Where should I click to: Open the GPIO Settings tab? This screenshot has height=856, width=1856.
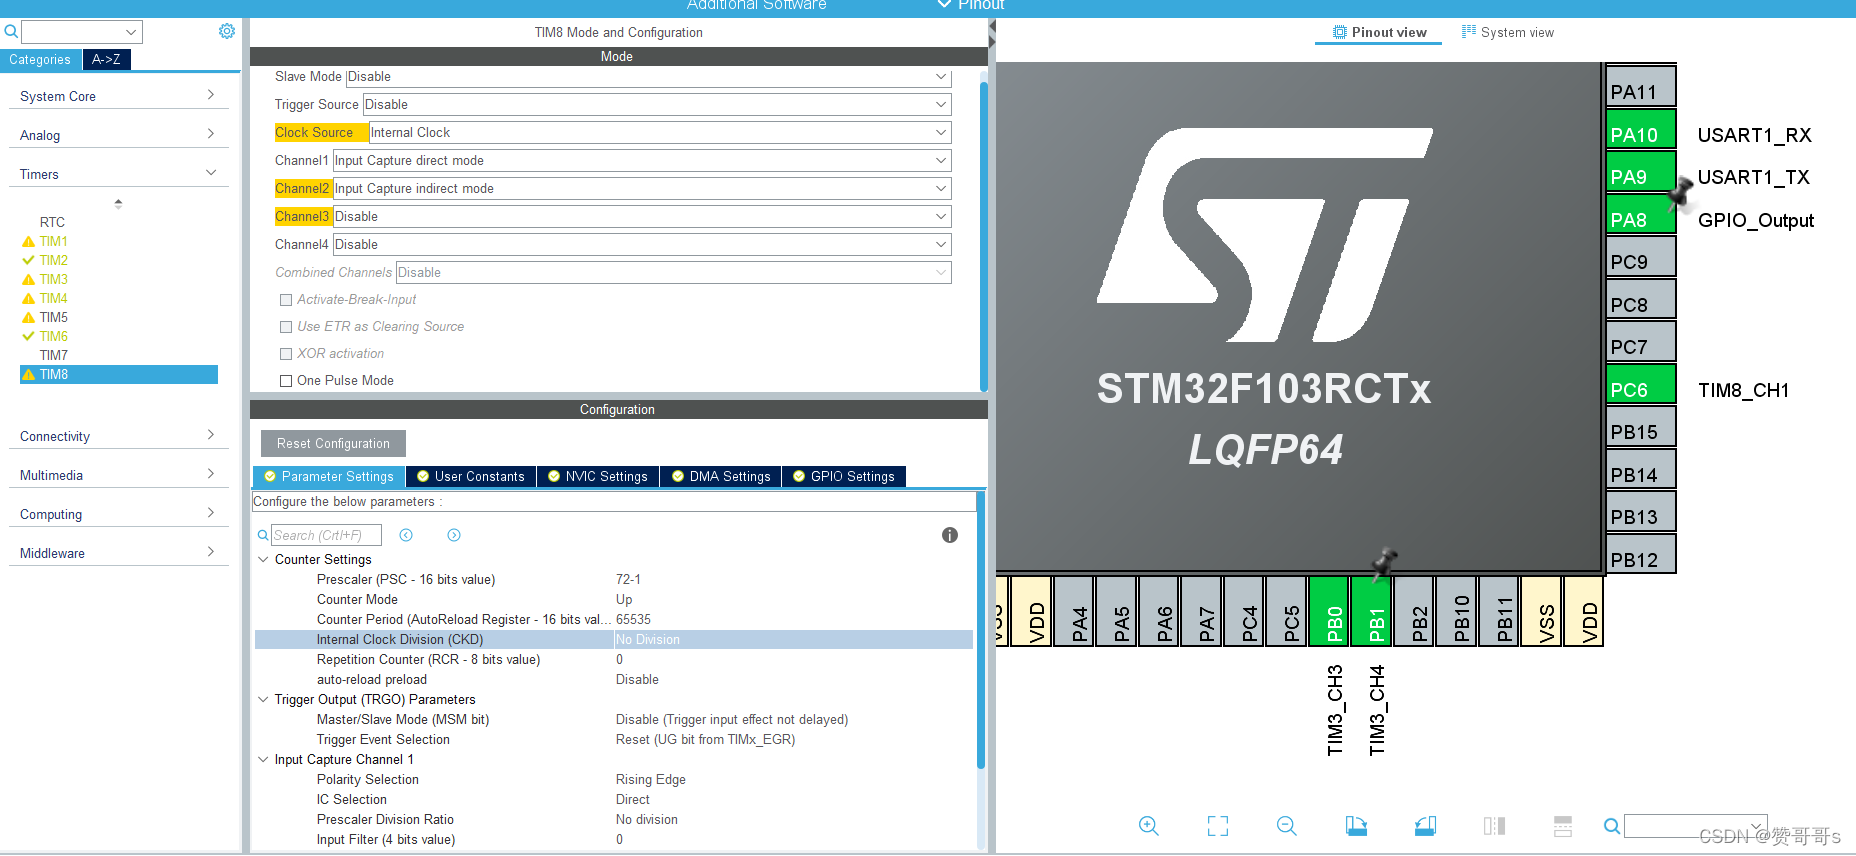844,477
